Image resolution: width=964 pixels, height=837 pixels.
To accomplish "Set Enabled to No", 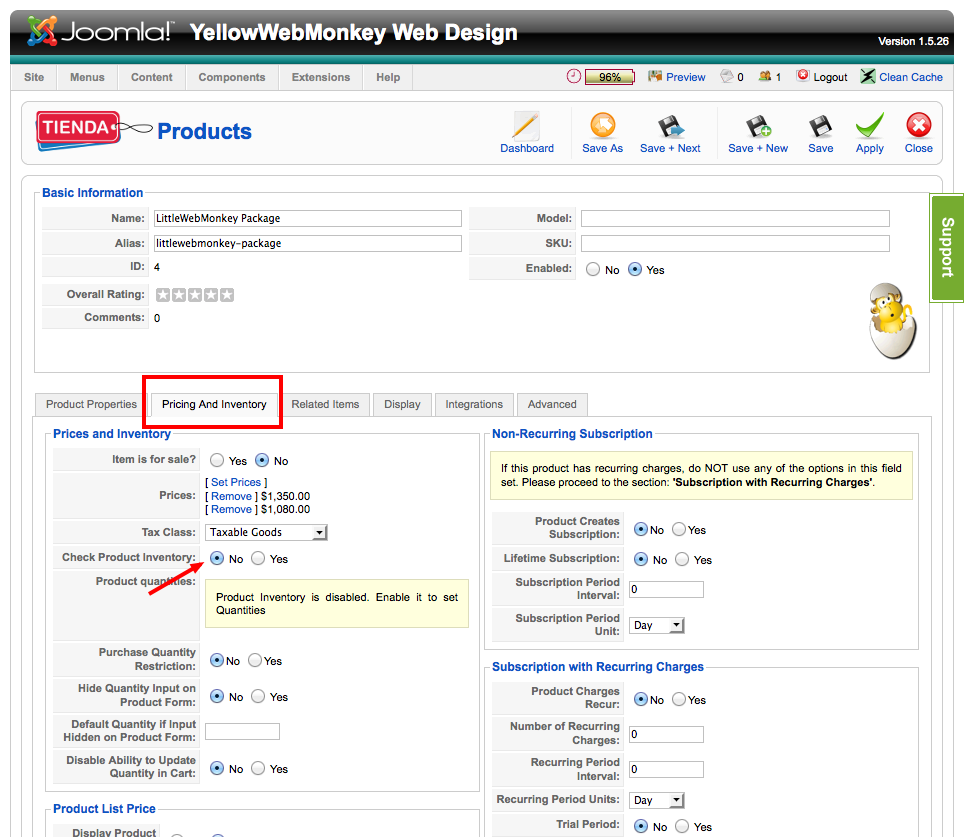I will (x=593, y=270).
